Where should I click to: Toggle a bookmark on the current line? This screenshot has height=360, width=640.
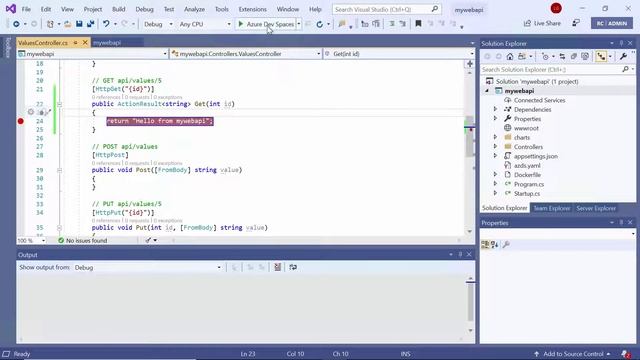[418, 24]
